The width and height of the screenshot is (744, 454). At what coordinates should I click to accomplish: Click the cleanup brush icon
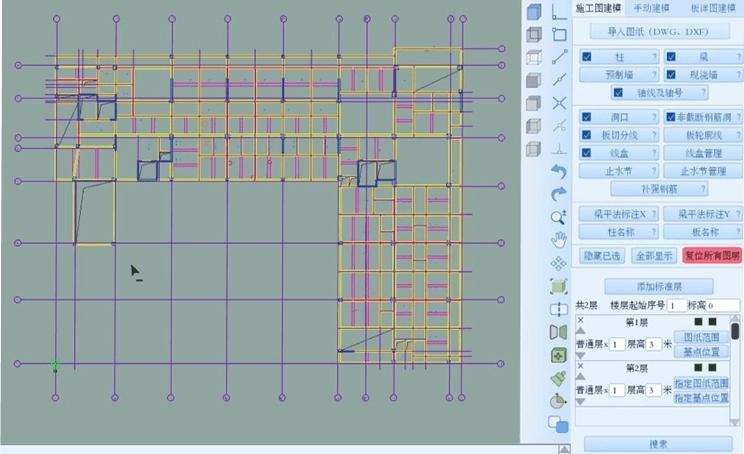pos(559,378)
